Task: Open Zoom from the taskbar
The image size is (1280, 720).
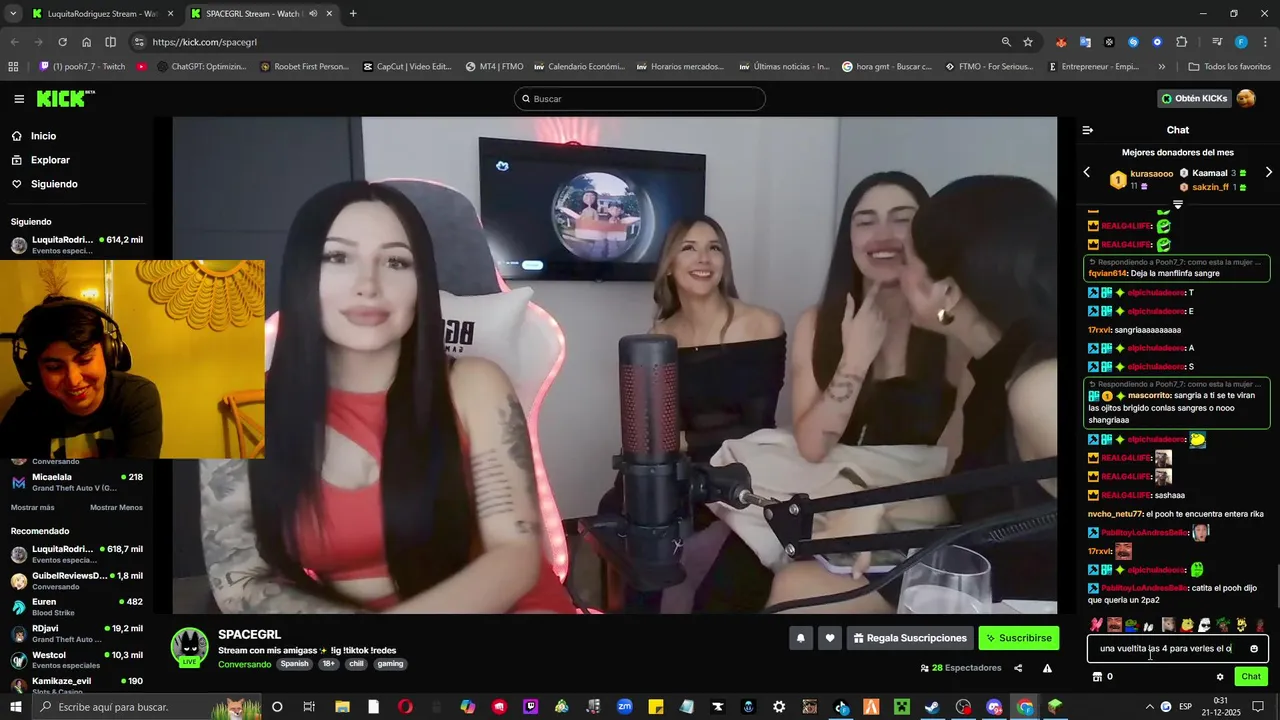Action: [x=624, y=707]
